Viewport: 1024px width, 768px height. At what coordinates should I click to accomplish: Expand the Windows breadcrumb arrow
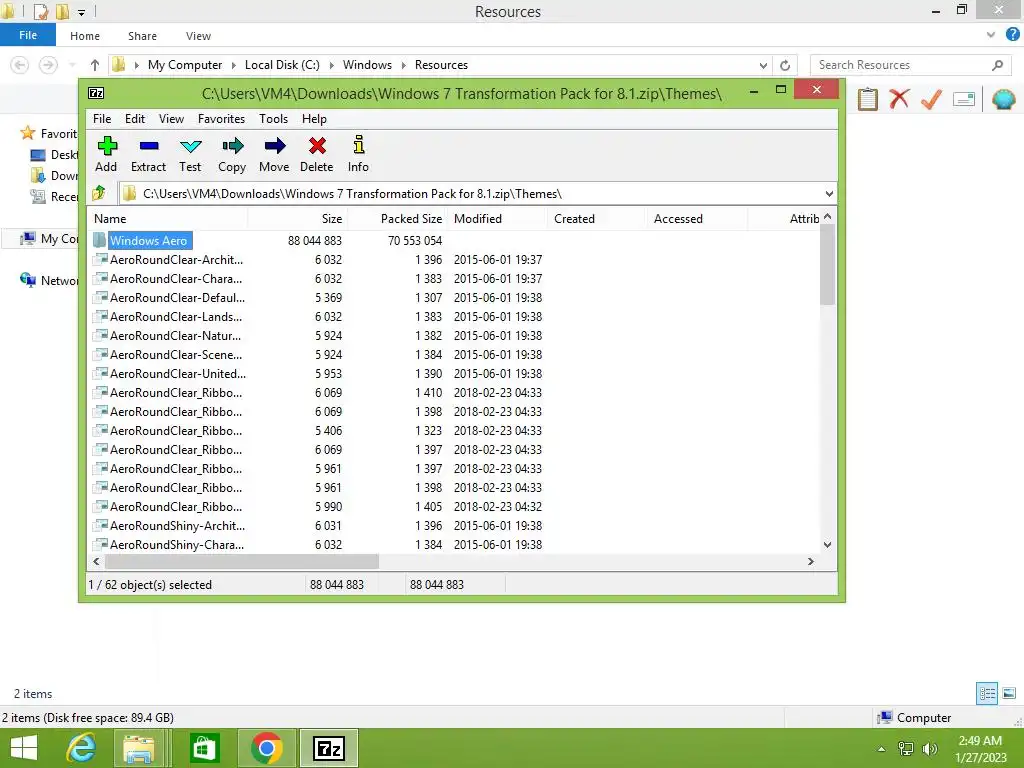[x=403, y=65]
